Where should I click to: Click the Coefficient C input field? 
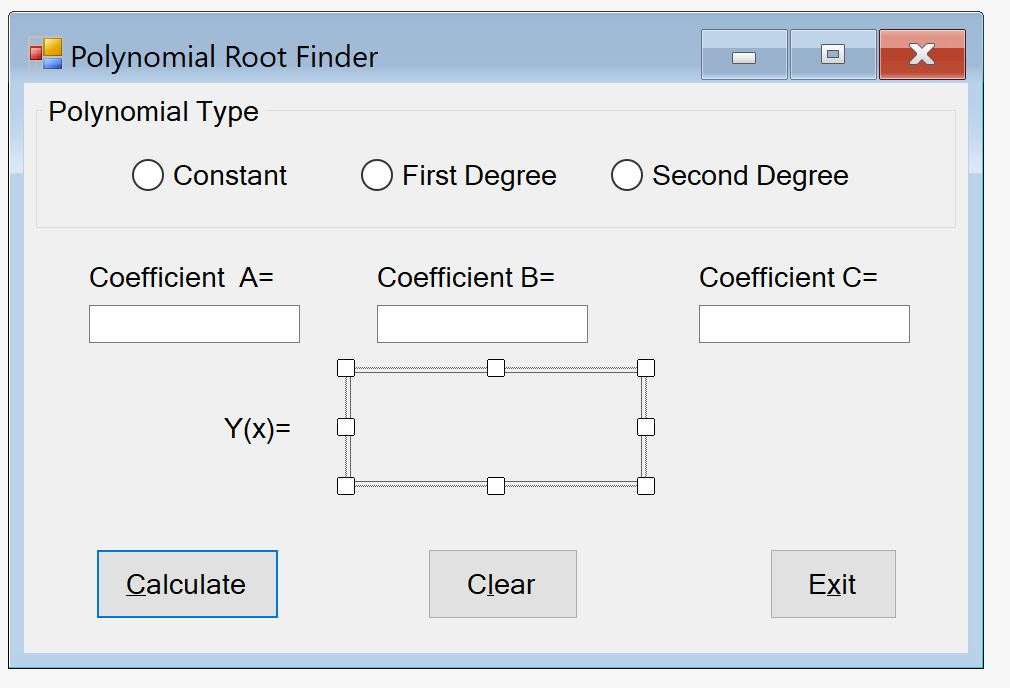tap(804, 323)
